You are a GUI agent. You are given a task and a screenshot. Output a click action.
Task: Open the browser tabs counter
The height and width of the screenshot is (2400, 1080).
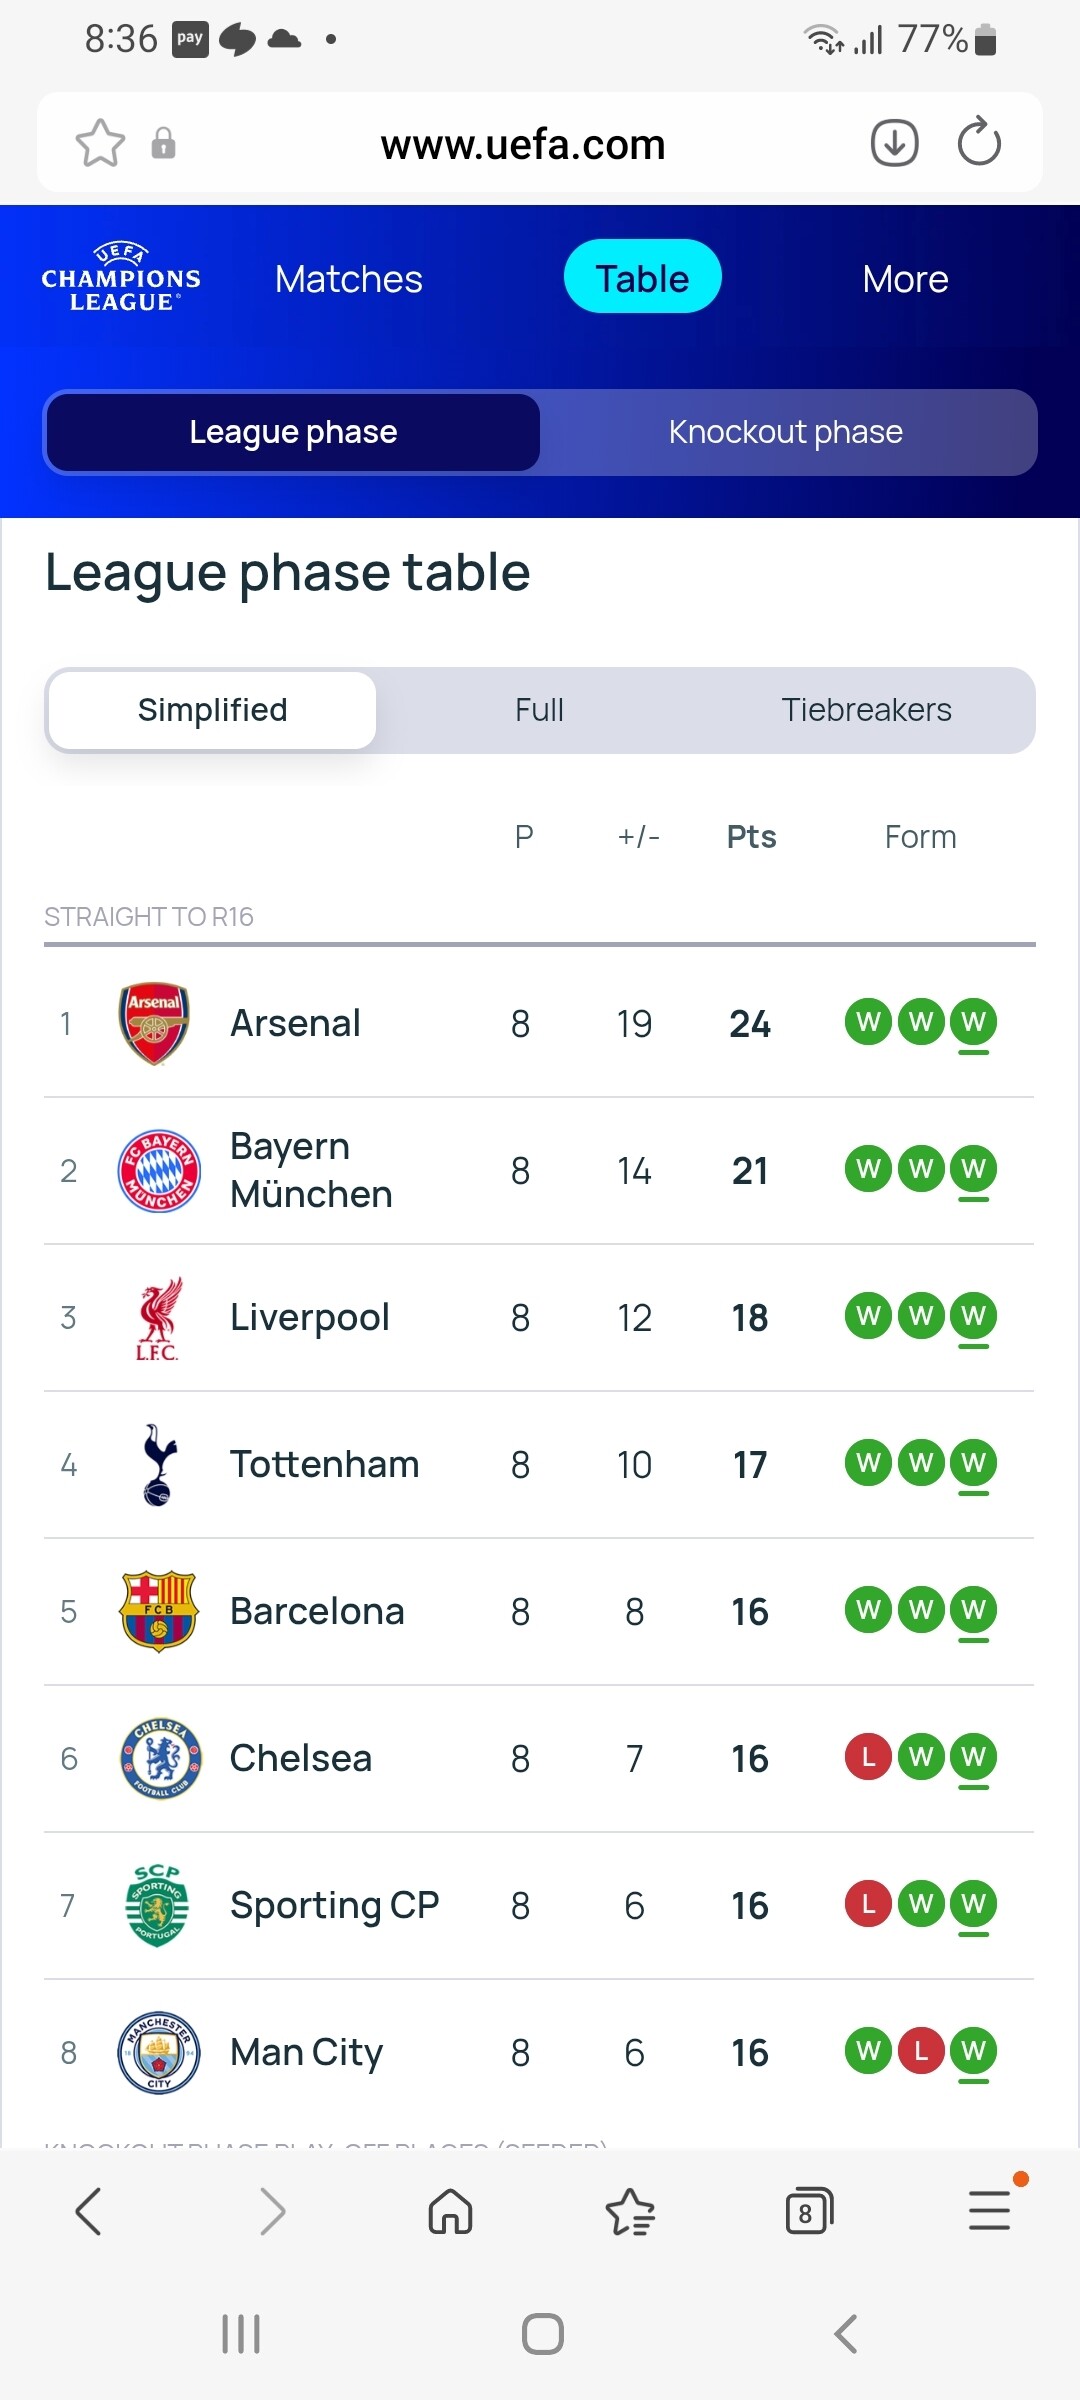(x=808, y=2211)
